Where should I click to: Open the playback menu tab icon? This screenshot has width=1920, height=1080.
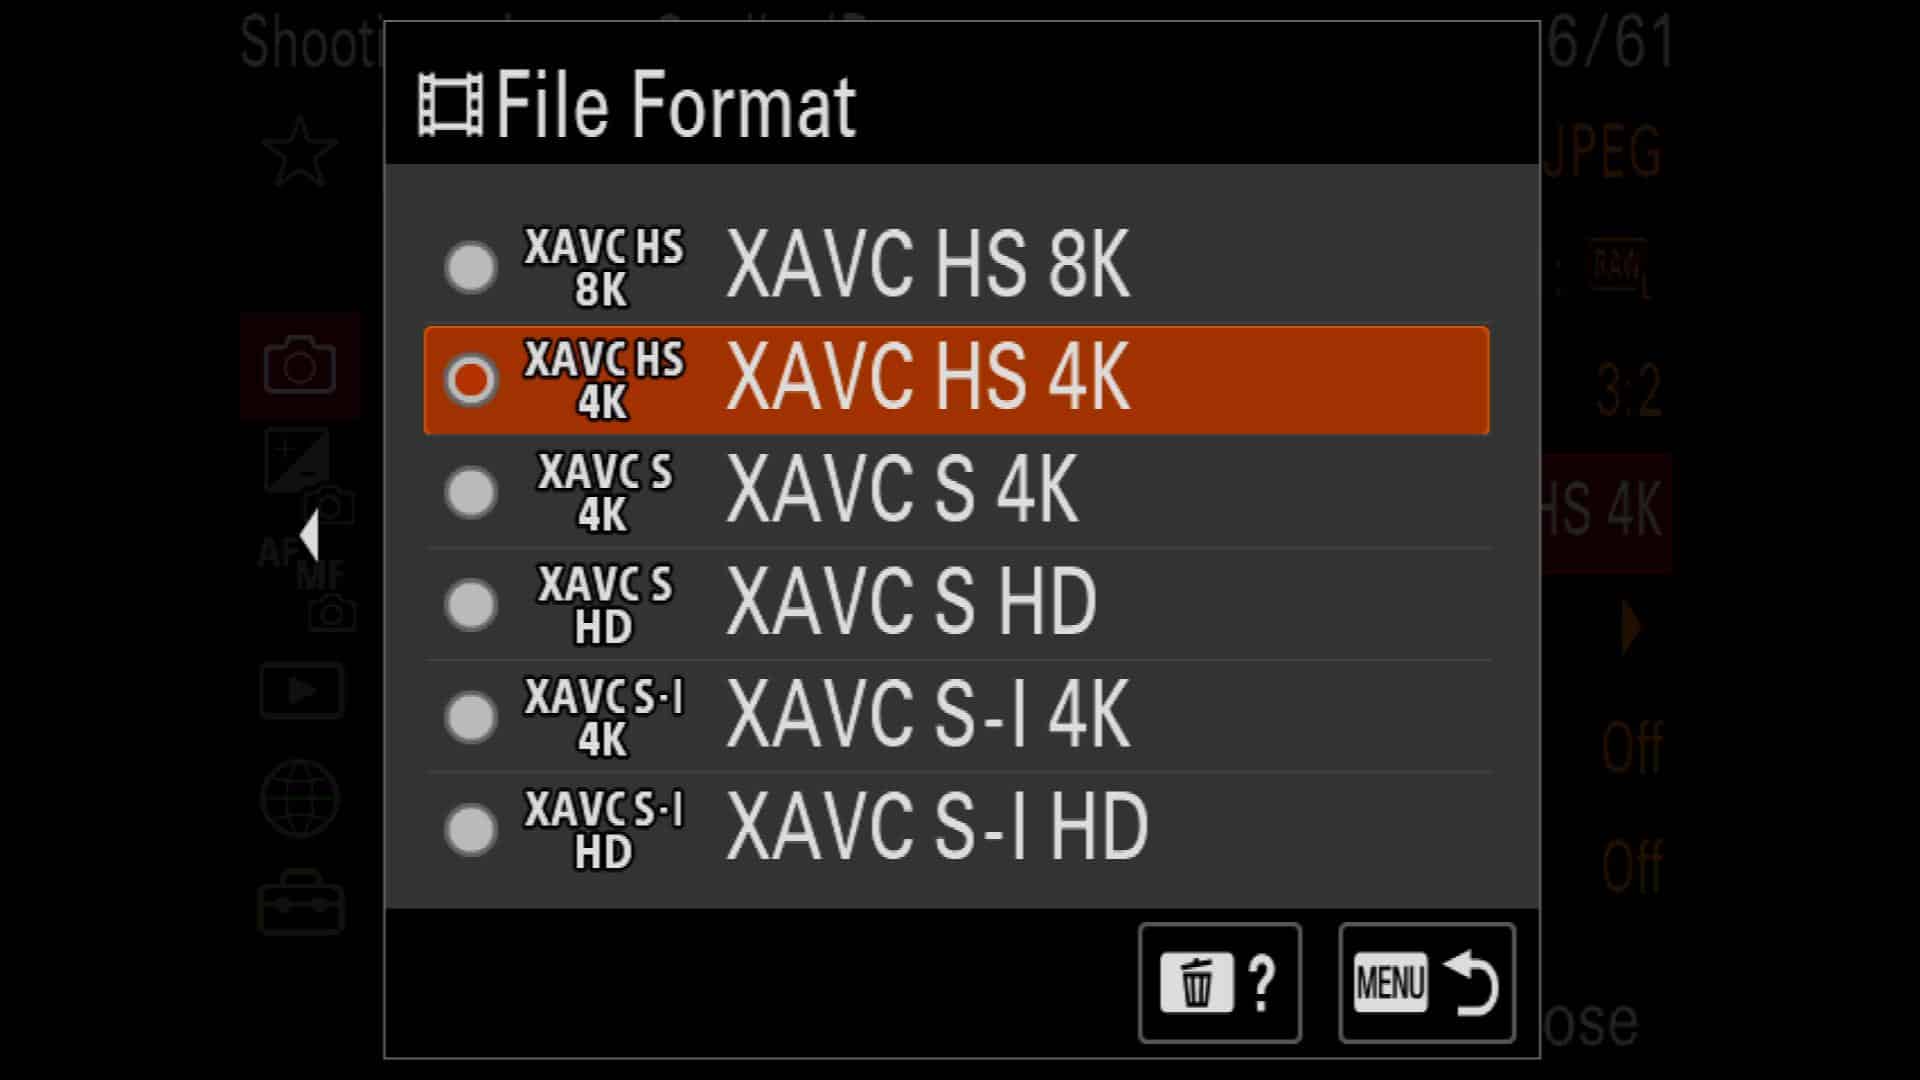click(301, 690)
